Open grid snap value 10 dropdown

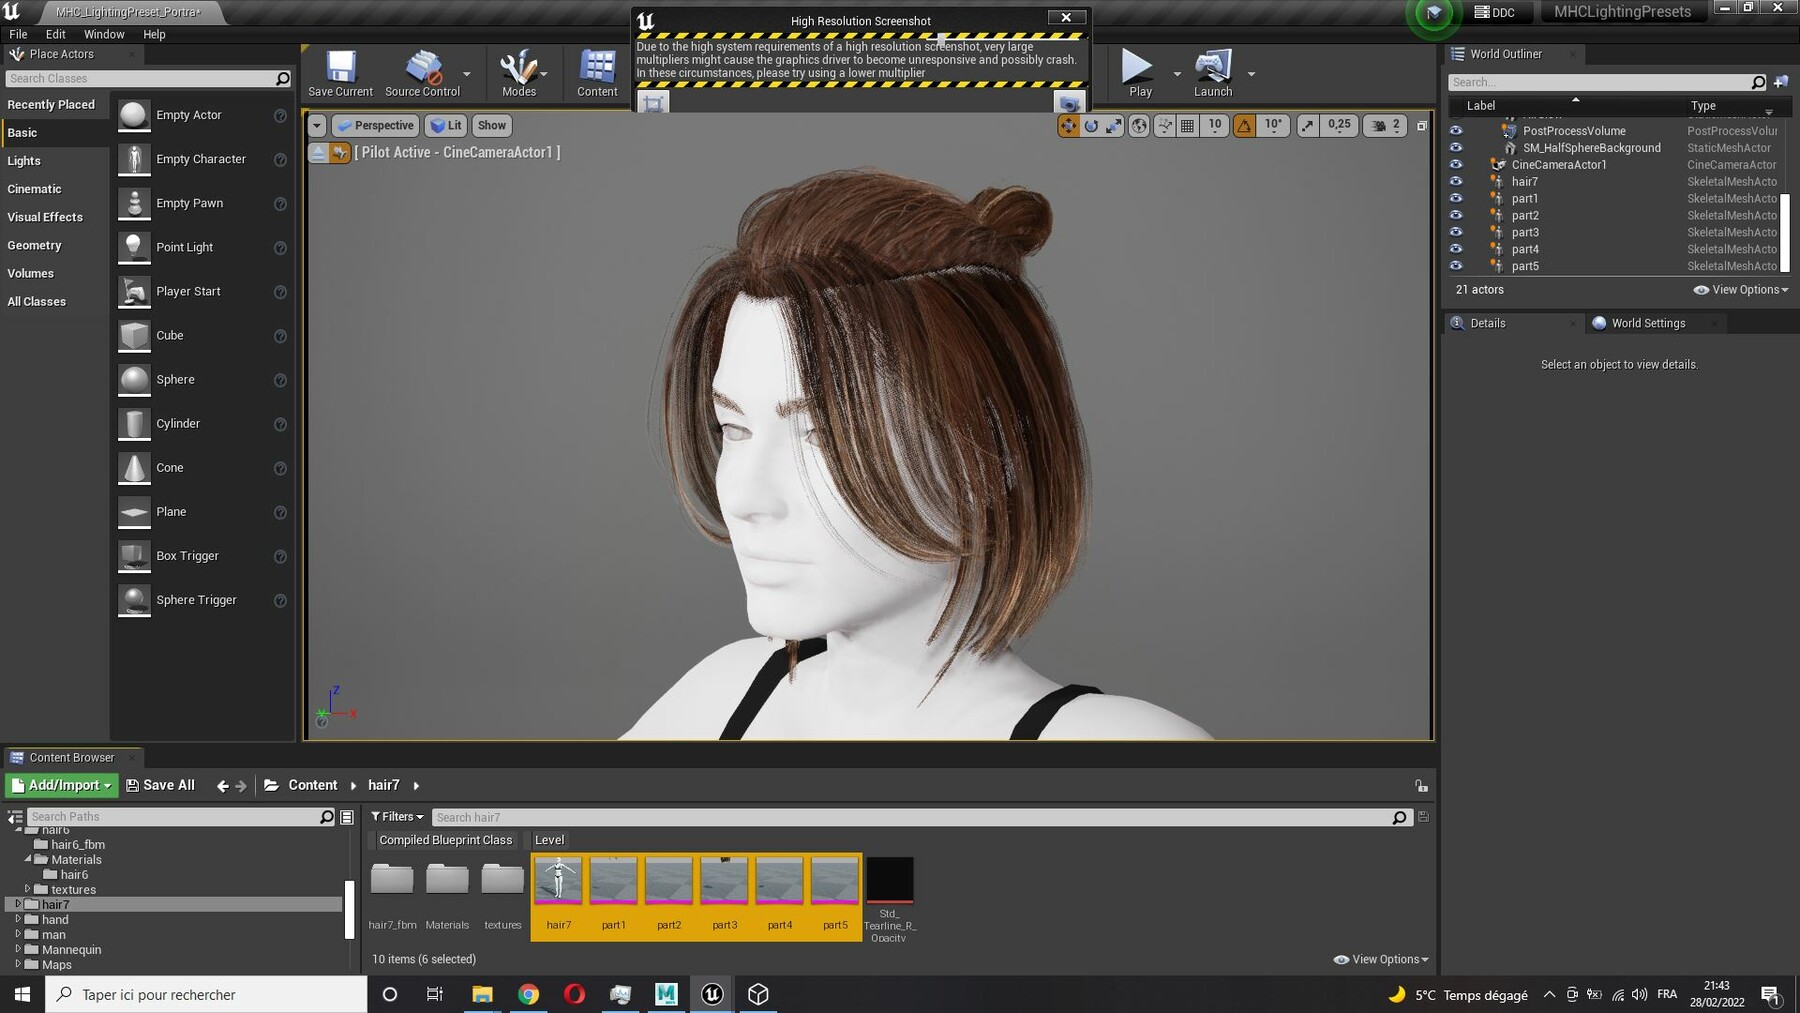point(1214,125)
